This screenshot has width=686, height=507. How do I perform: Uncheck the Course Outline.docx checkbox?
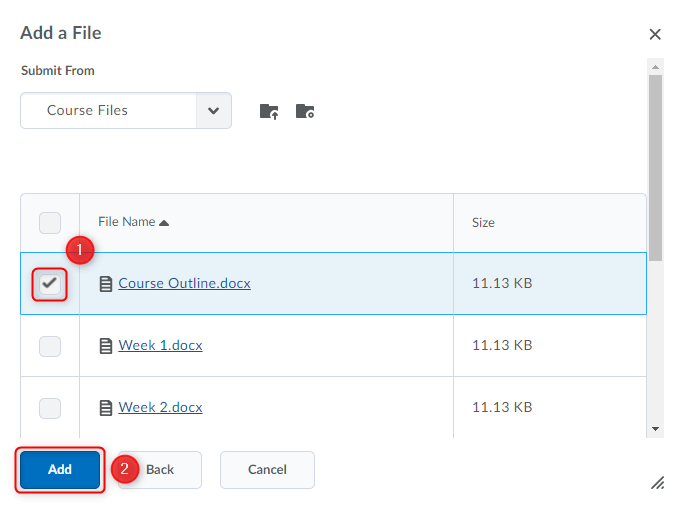pyautogui.click(x=50, y=284)
